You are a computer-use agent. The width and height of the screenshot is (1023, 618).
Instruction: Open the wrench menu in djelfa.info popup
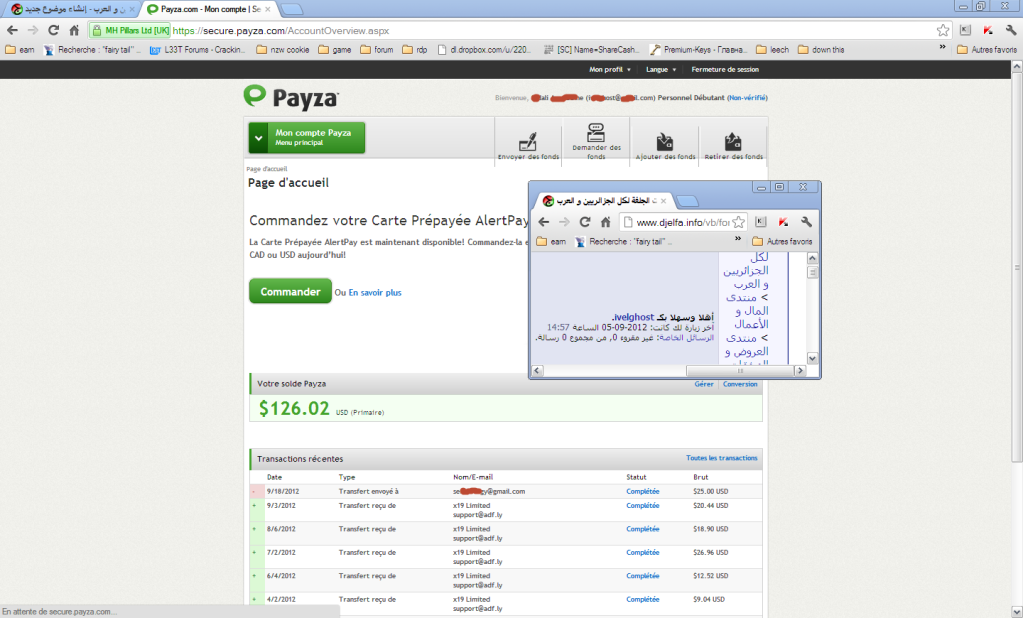click(806, 222)
